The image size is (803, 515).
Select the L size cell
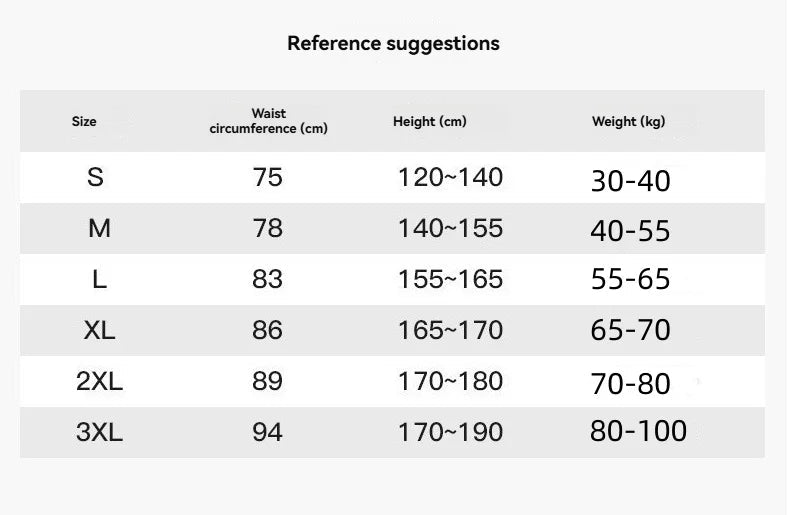(x=99, y=279)
